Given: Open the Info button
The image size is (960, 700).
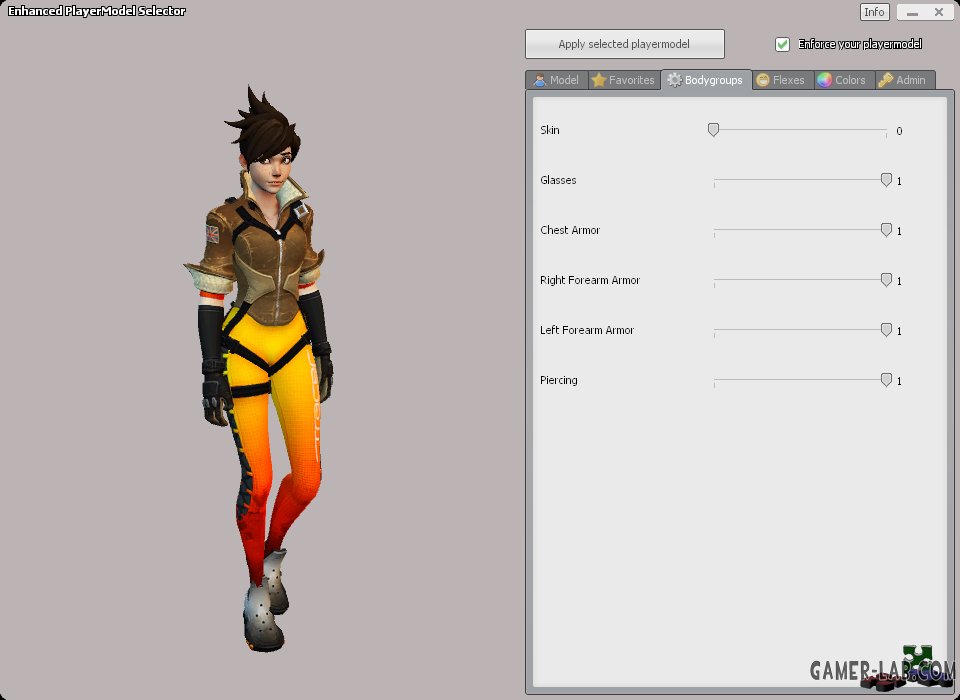Looking at the screenshot, I should coord(874,12).
